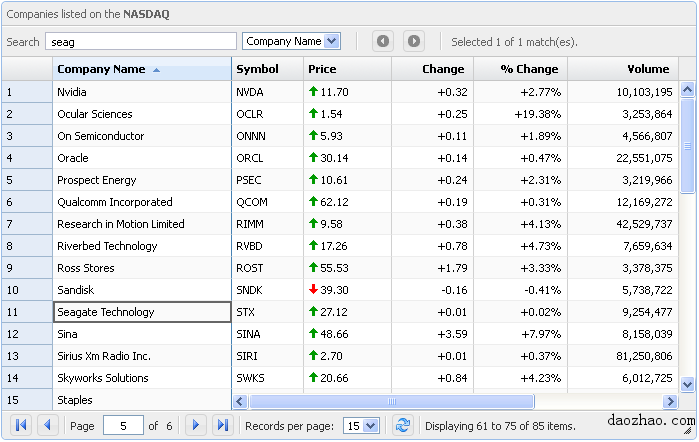Image resolution: width=699 pixels, height=442 pixels.
Task: Click the vertical scrollbar down arrow
Action: [x=687, y=384]
